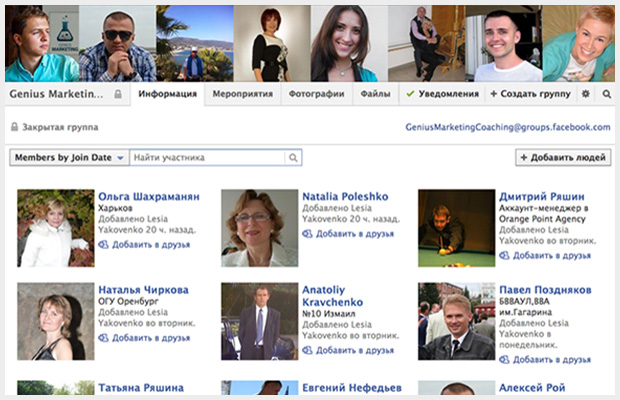Open the GeniusMarketingCoaching group email link
620x400 pixels.
tap(507, 128)
